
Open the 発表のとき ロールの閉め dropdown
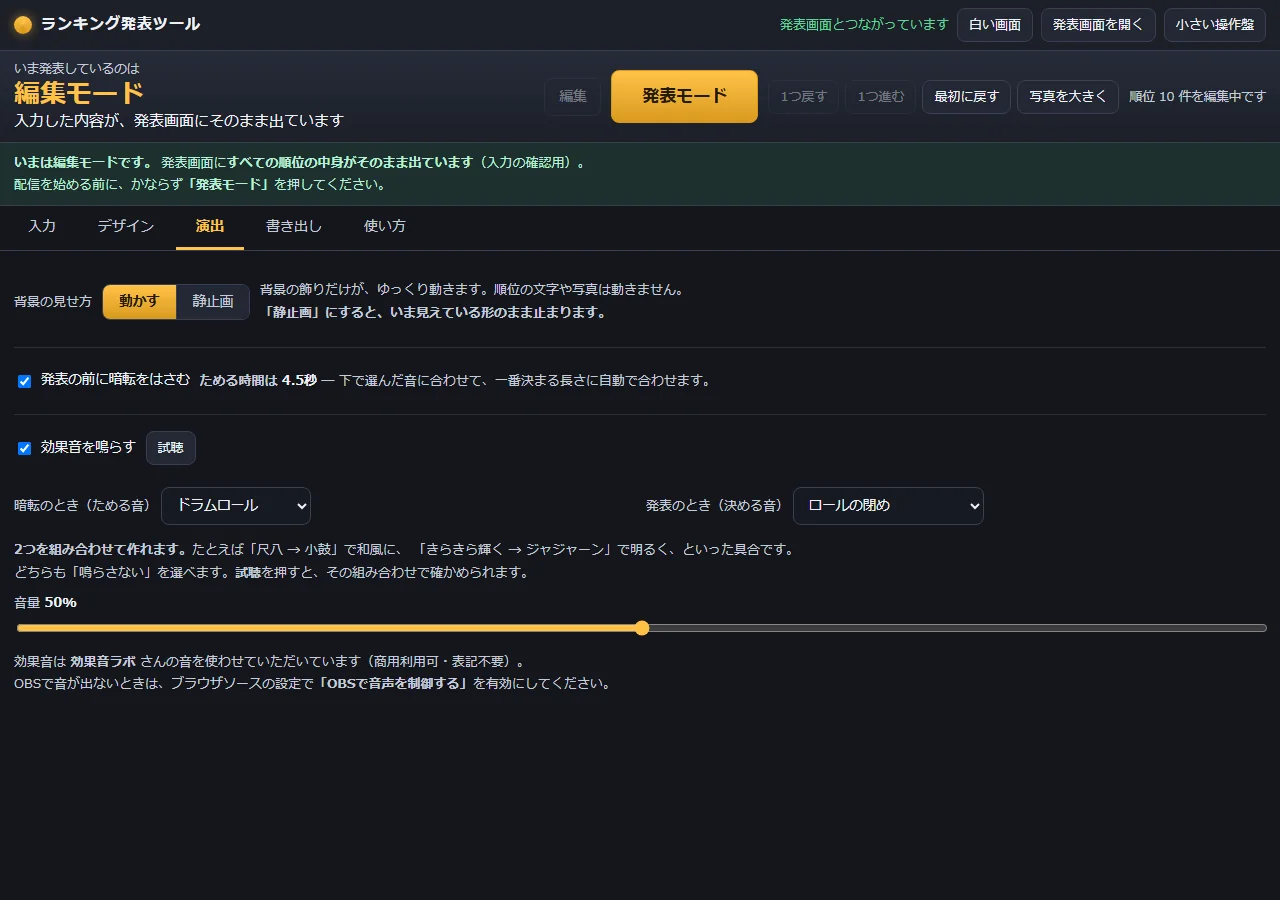[888, 506]
